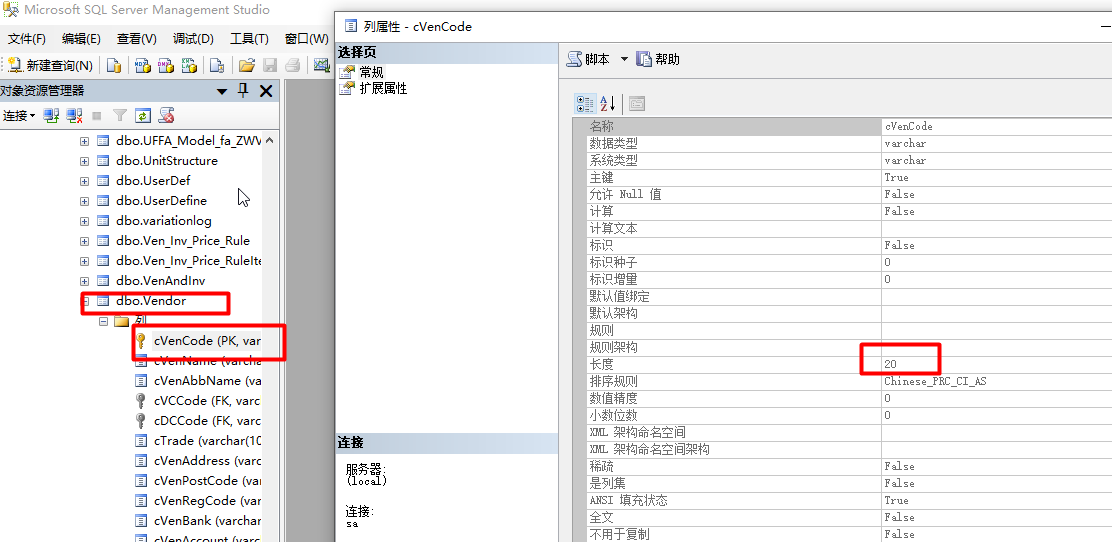The image size is (1112, 542).
Task: Click the Print toolbar icon
Action: pyautogui.click(x=292, y=65)
